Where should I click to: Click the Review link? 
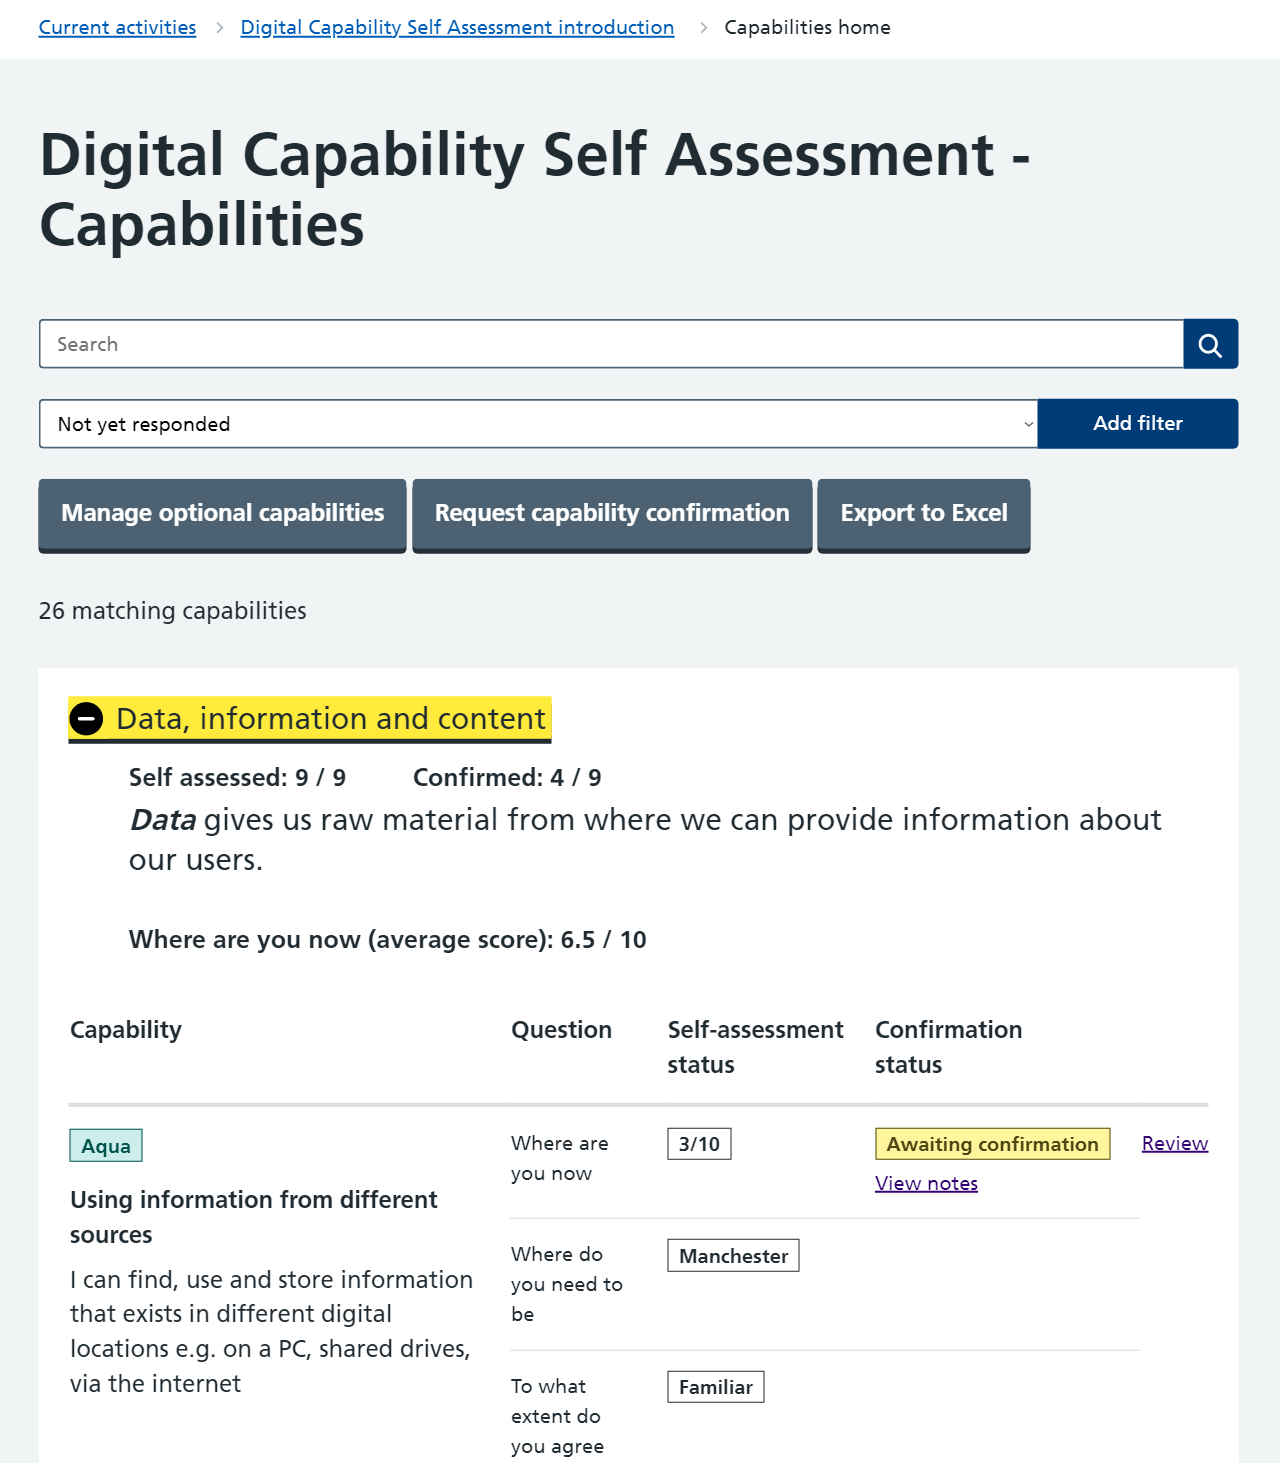click(1175, 1143)
